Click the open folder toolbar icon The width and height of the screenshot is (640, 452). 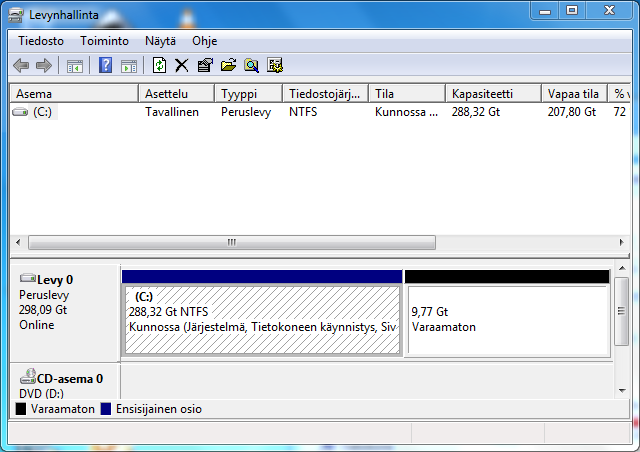pos(228,65)
